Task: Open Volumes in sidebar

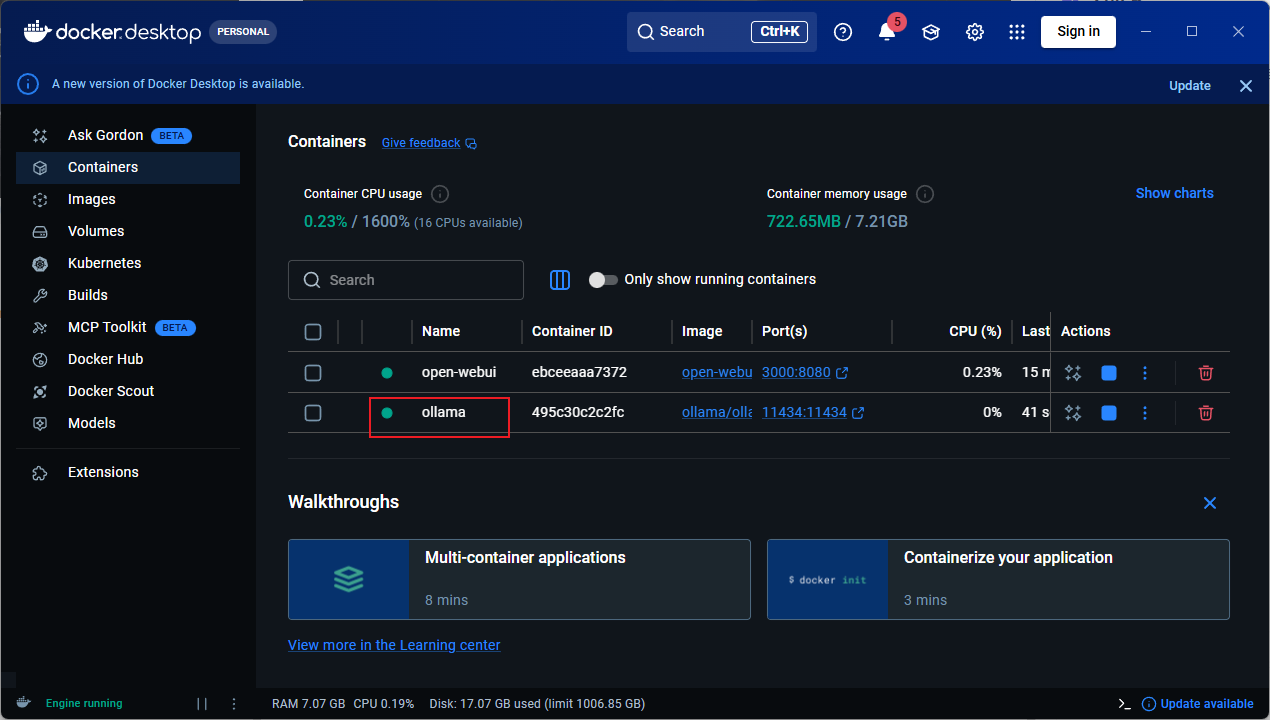Action: click(x=128, y=231)
